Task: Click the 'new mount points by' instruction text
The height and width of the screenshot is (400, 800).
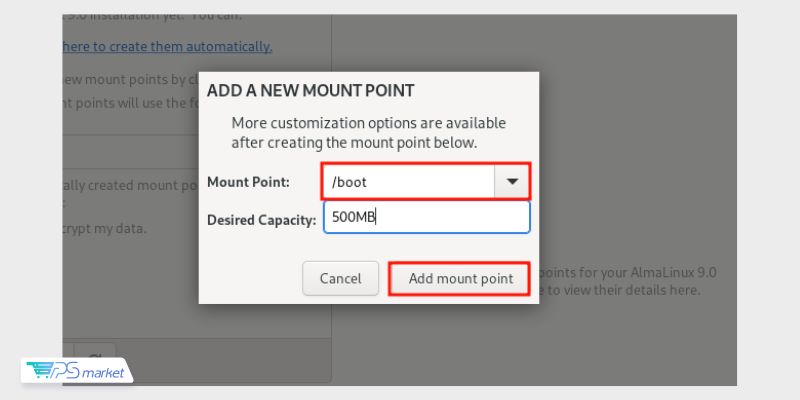Action: pyautogui.click(x=131, y=80)
